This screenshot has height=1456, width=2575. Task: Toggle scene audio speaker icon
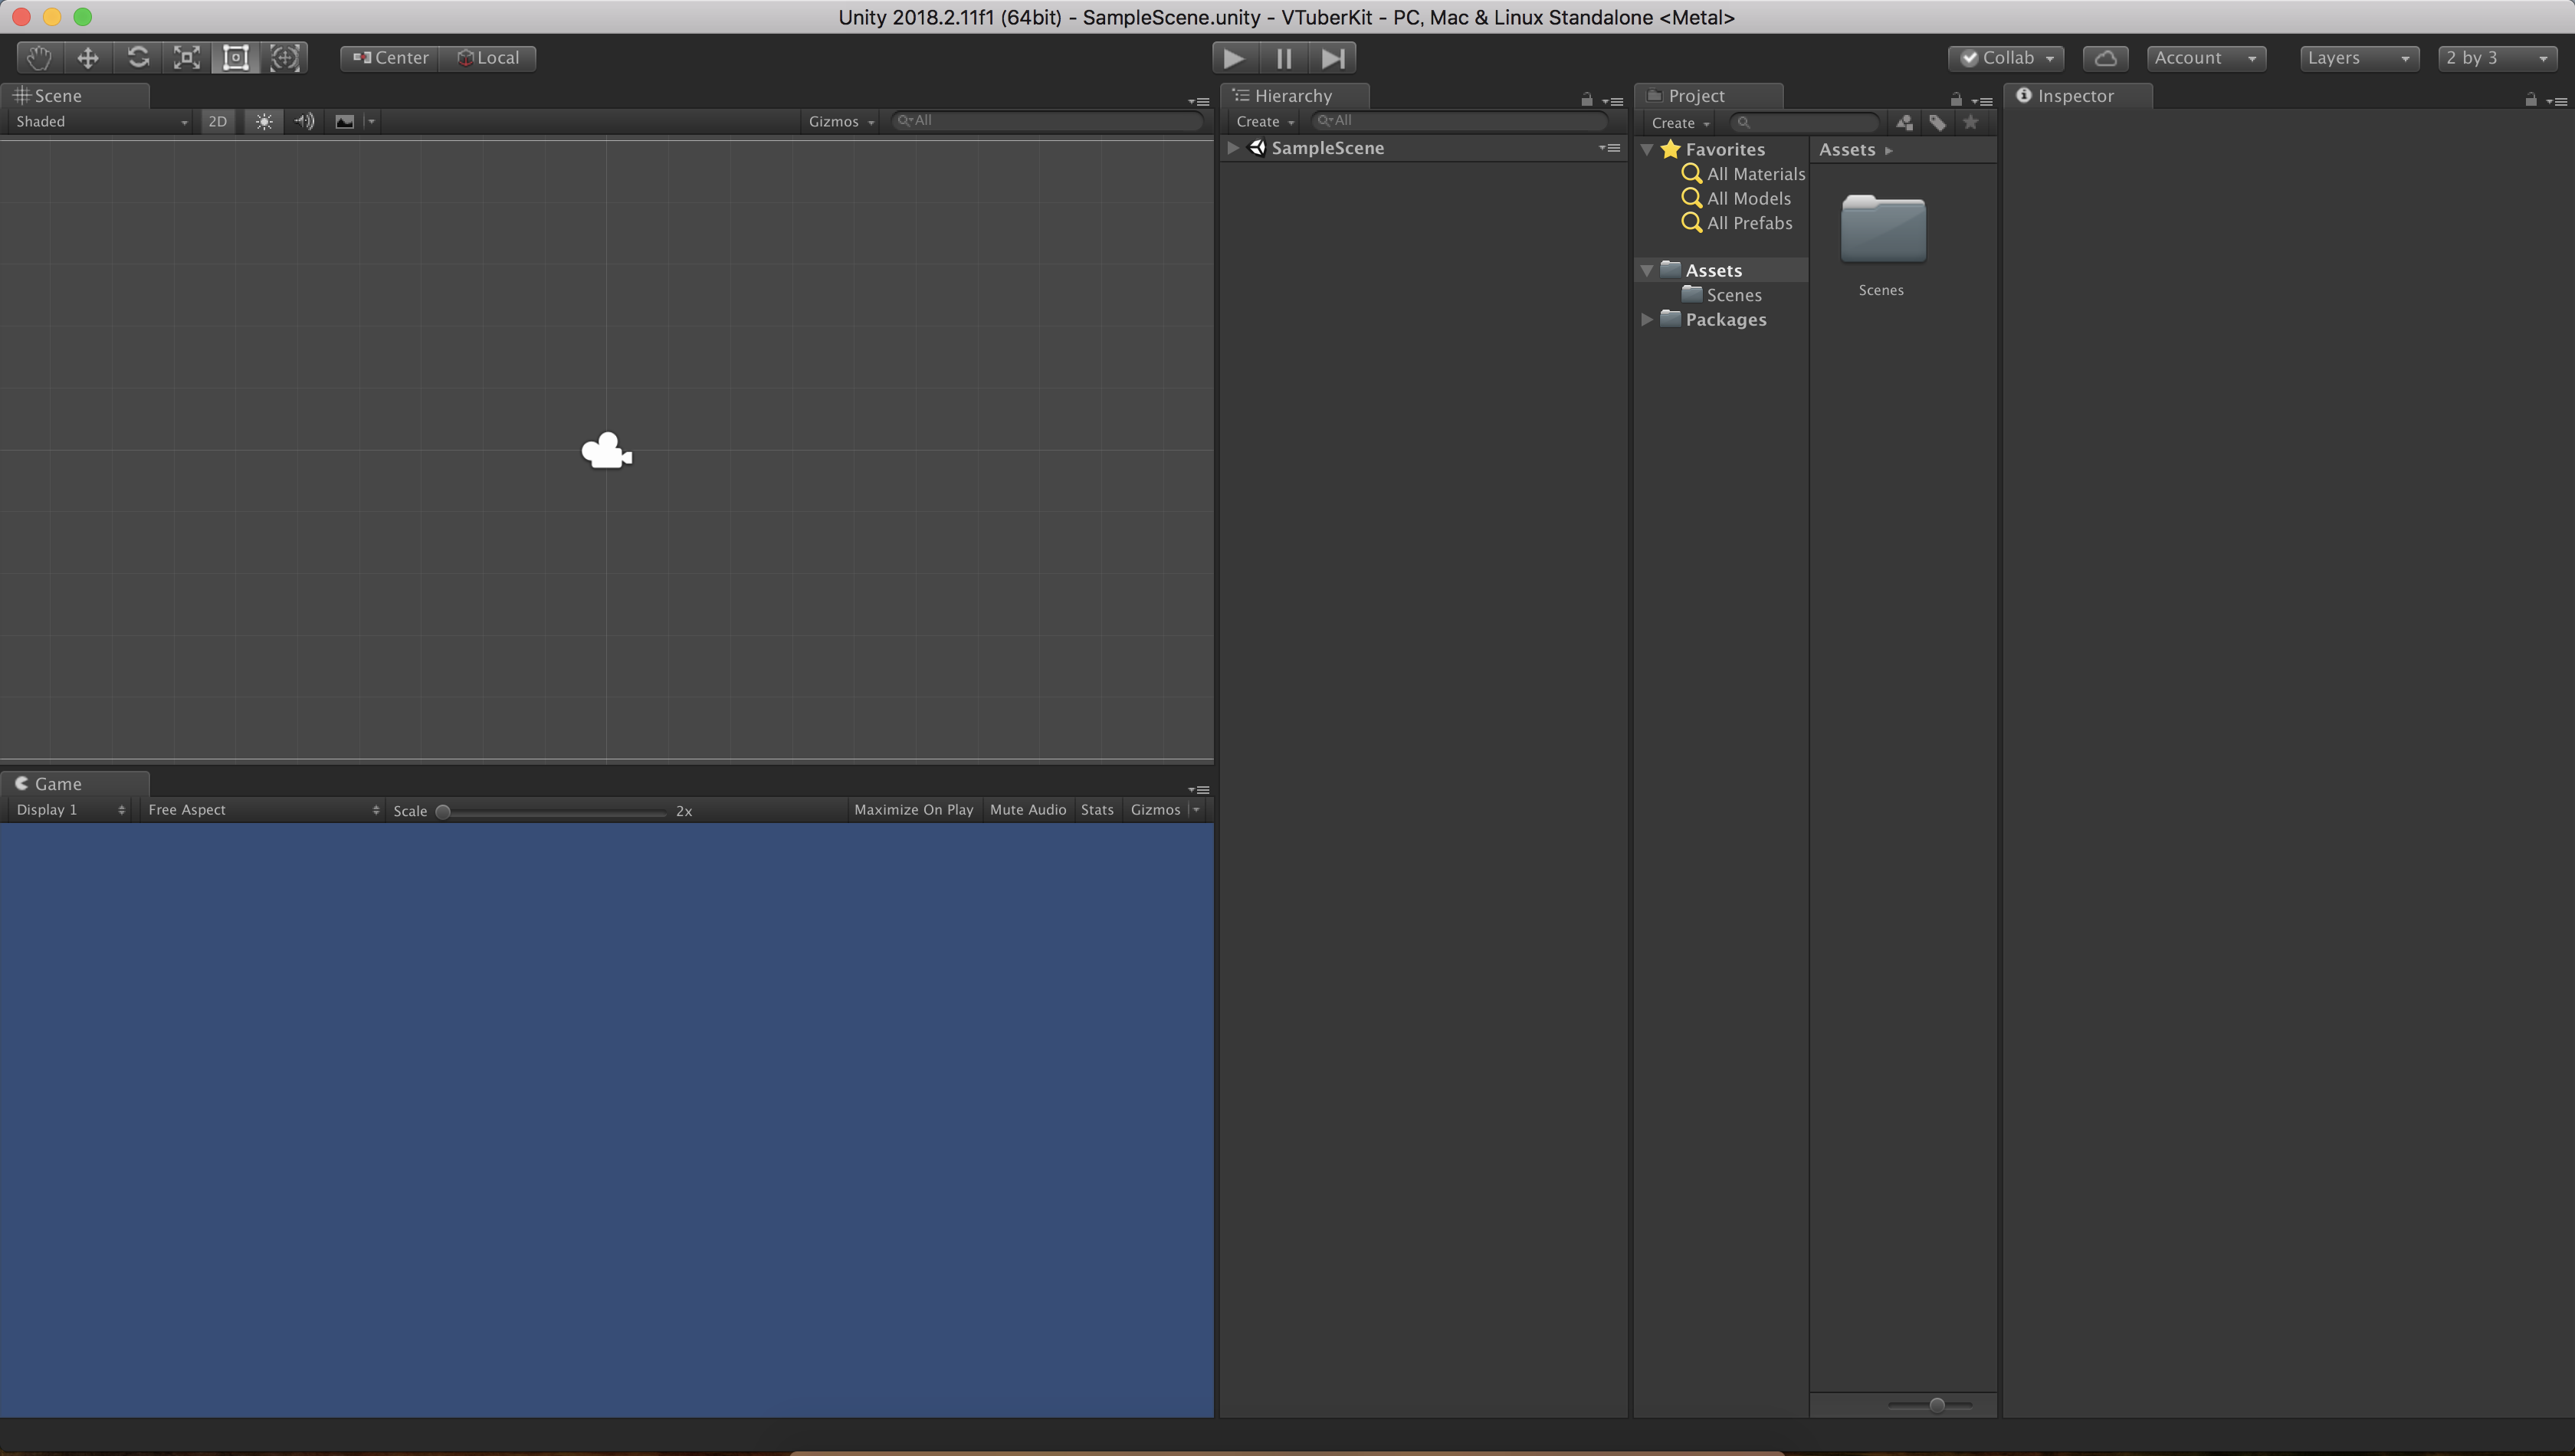point(304,121)
